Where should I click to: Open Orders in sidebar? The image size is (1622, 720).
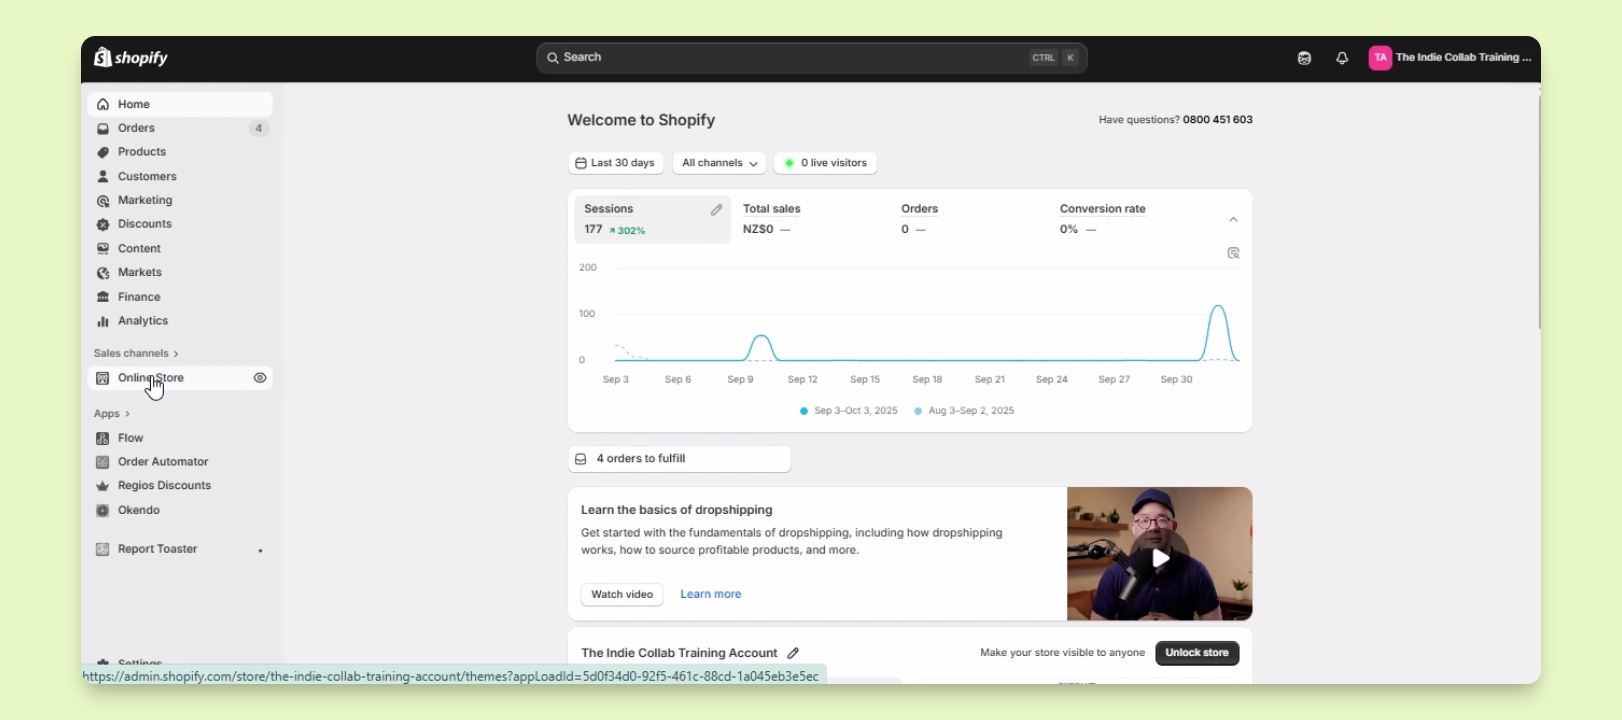point(180,128)
